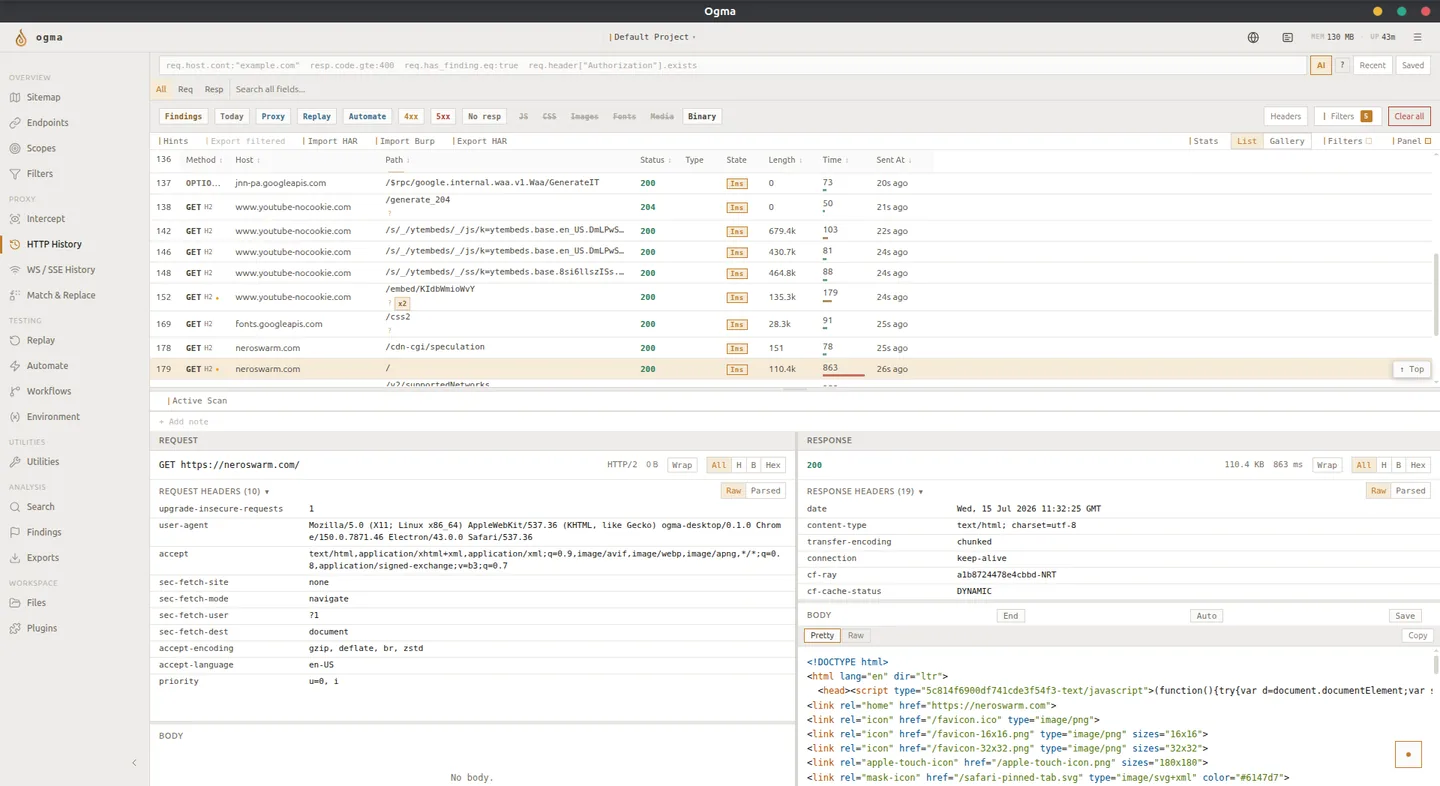Viewport: 1440px width, 786px height.
Task: Click the Clear all button
Action: pos(1409,116)
